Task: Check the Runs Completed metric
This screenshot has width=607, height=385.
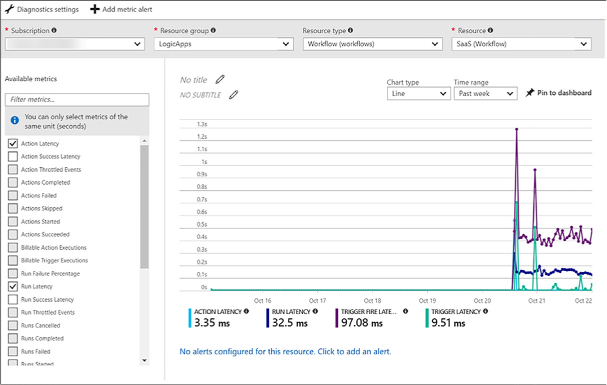Action: coord(13,338)
